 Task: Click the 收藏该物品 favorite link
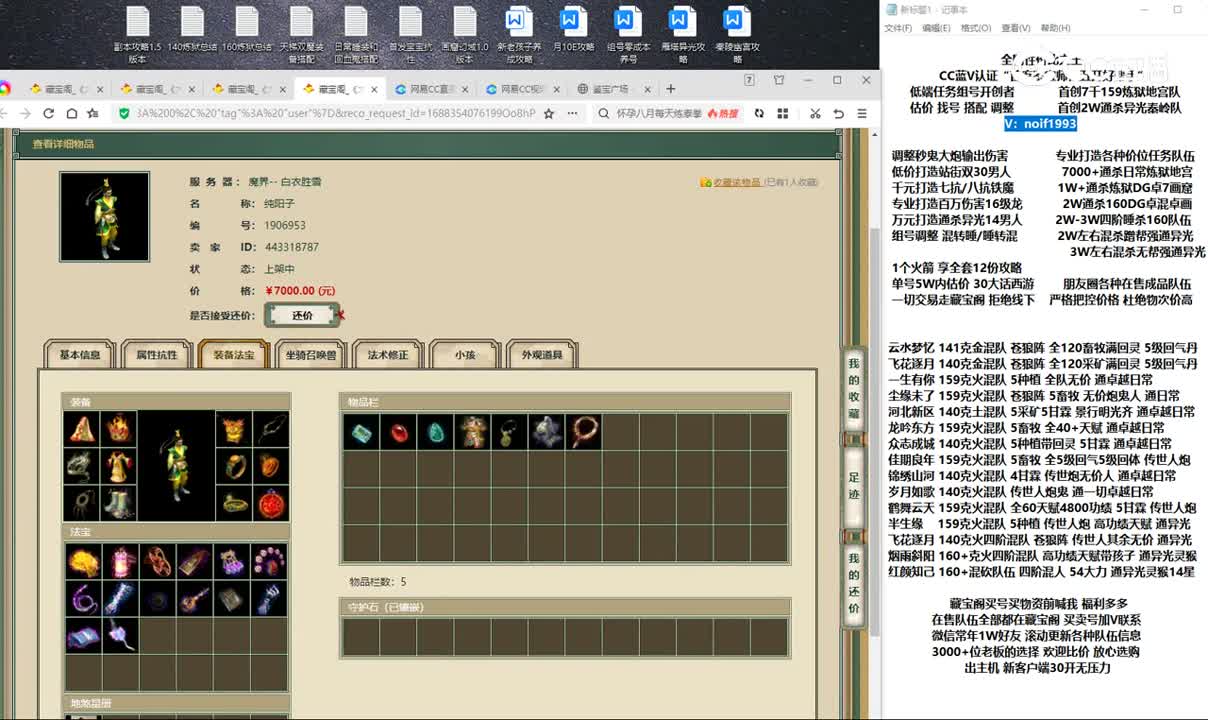coord(737,183)
